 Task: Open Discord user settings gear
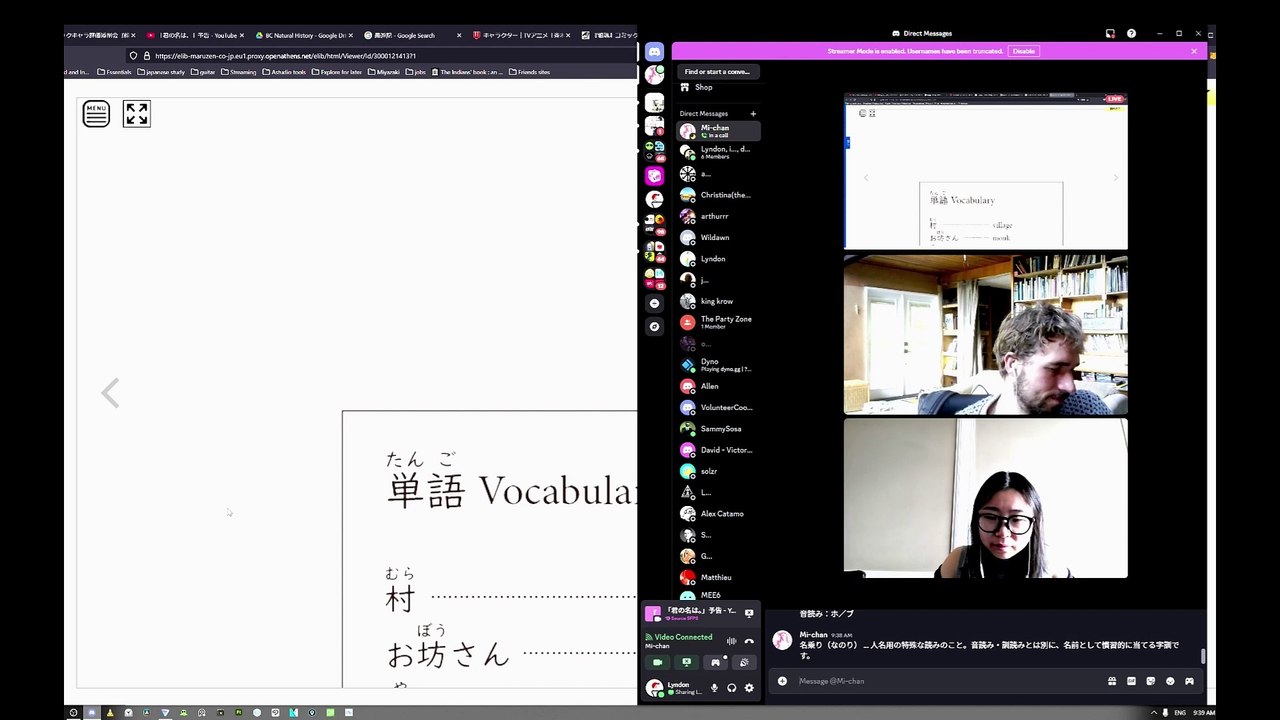pos(749,688)
